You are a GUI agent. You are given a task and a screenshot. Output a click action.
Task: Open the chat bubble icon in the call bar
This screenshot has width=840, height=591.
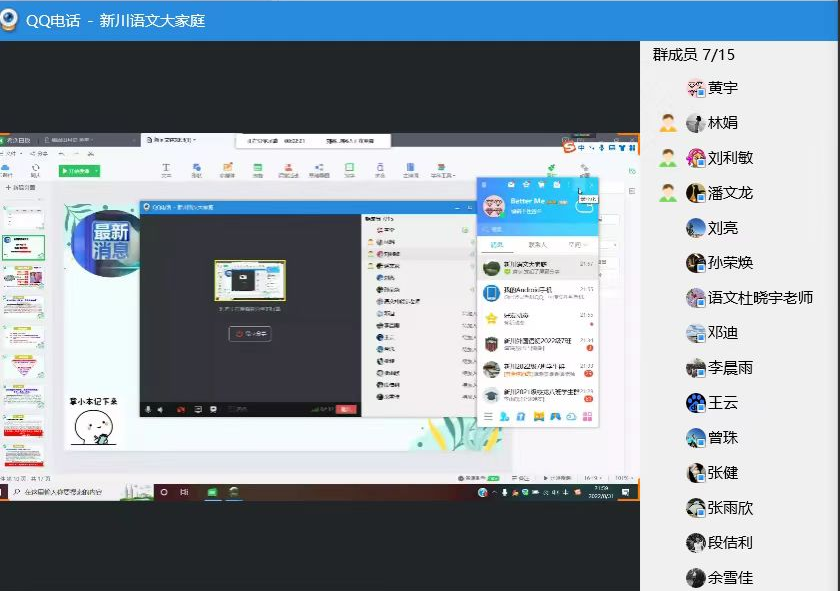pyautogui.click(x=213, y=409)
